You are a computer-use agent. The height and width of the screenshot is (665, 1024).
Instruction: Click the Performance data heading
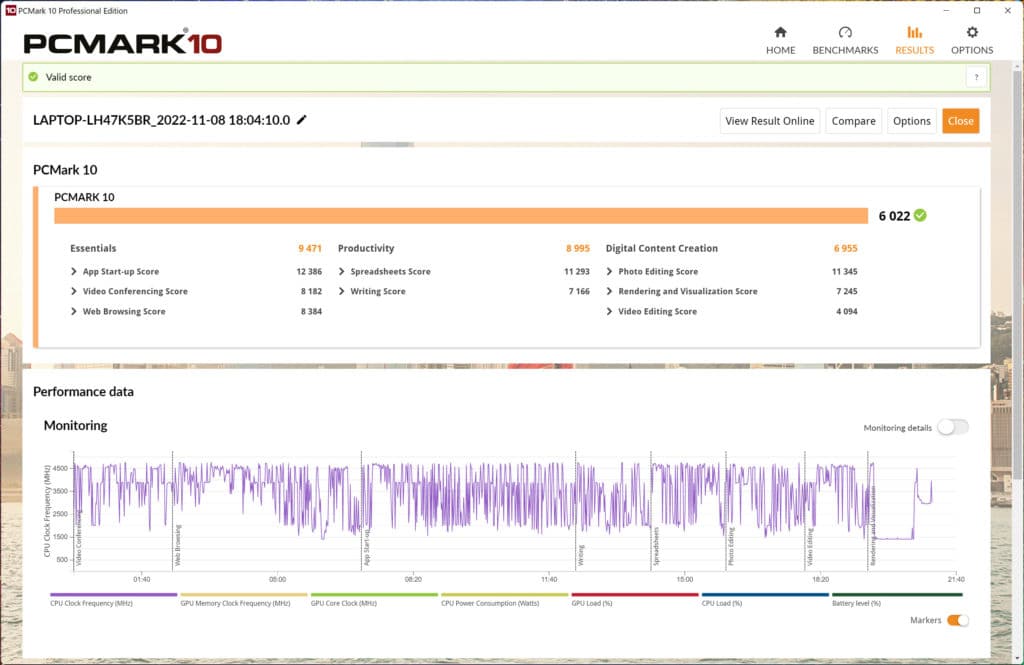pyautogui.click(x=84, y=391)
